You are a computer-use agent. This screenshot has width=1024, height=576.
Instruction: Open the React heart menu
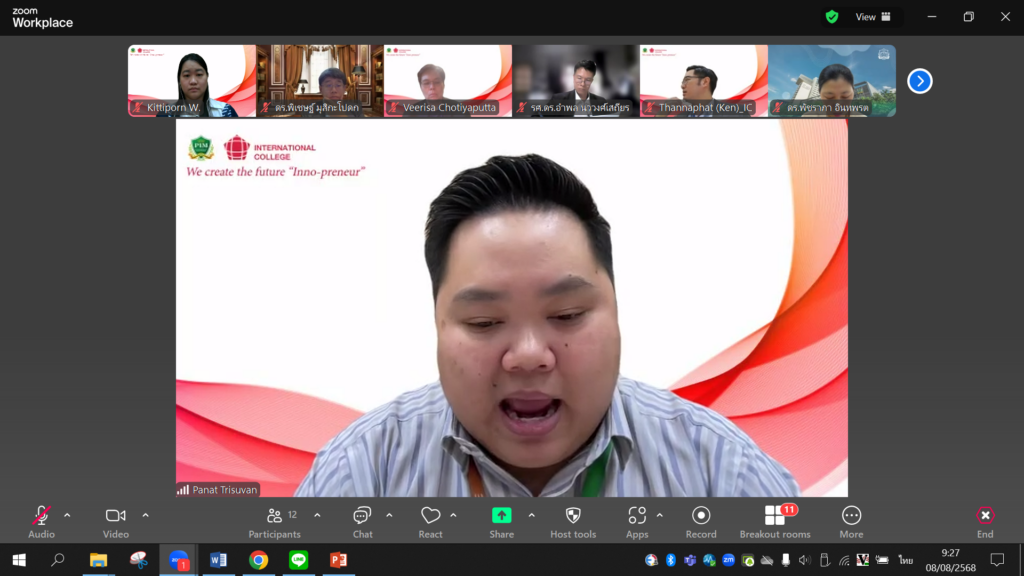tap(430, 522)
